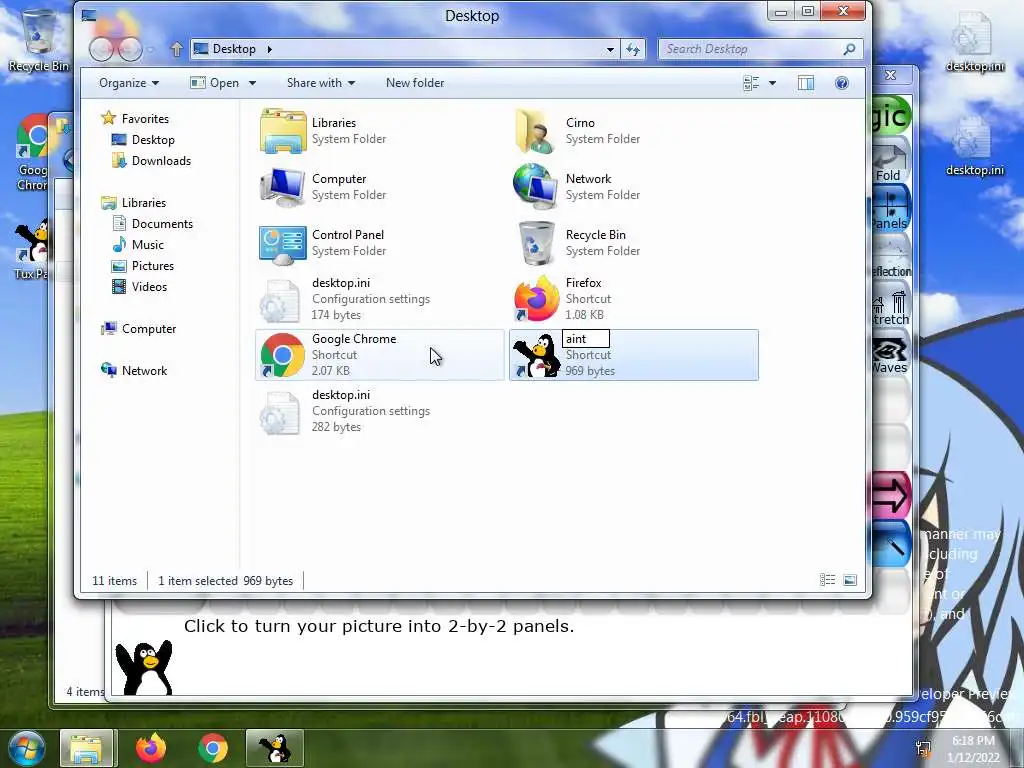Select the Network system folder icon
This screenshot has height=768, width=1024.
point(536,187)
